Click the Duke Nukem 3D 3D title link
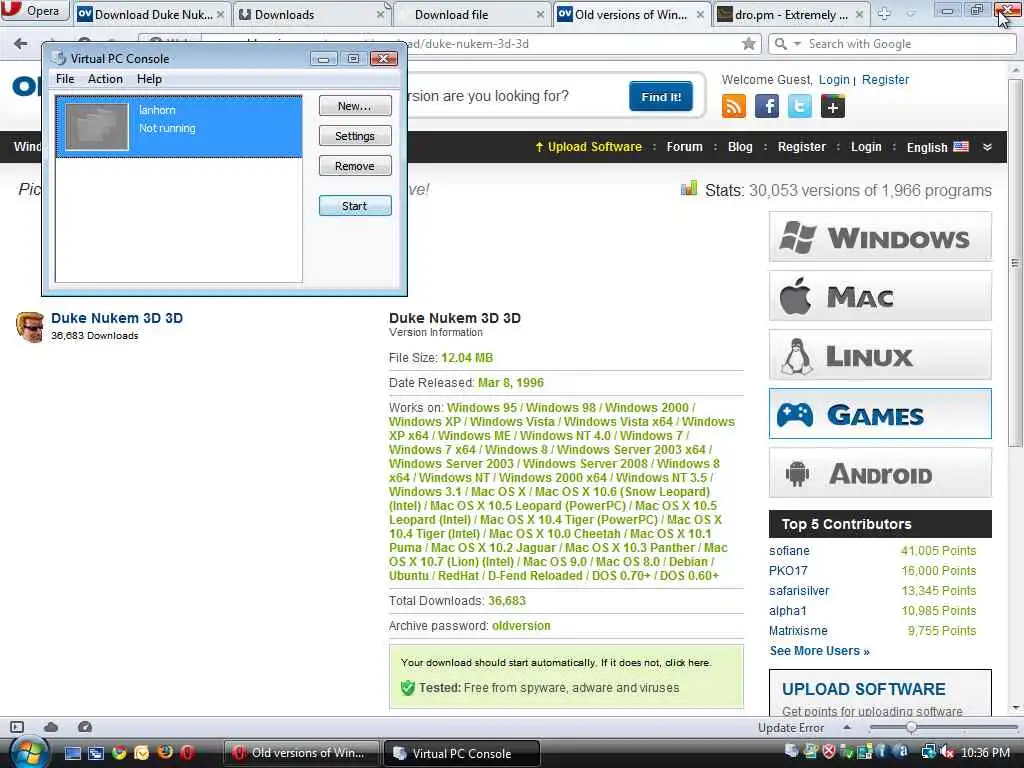The height and width of the screenshot is (768, 1024). 117,318
